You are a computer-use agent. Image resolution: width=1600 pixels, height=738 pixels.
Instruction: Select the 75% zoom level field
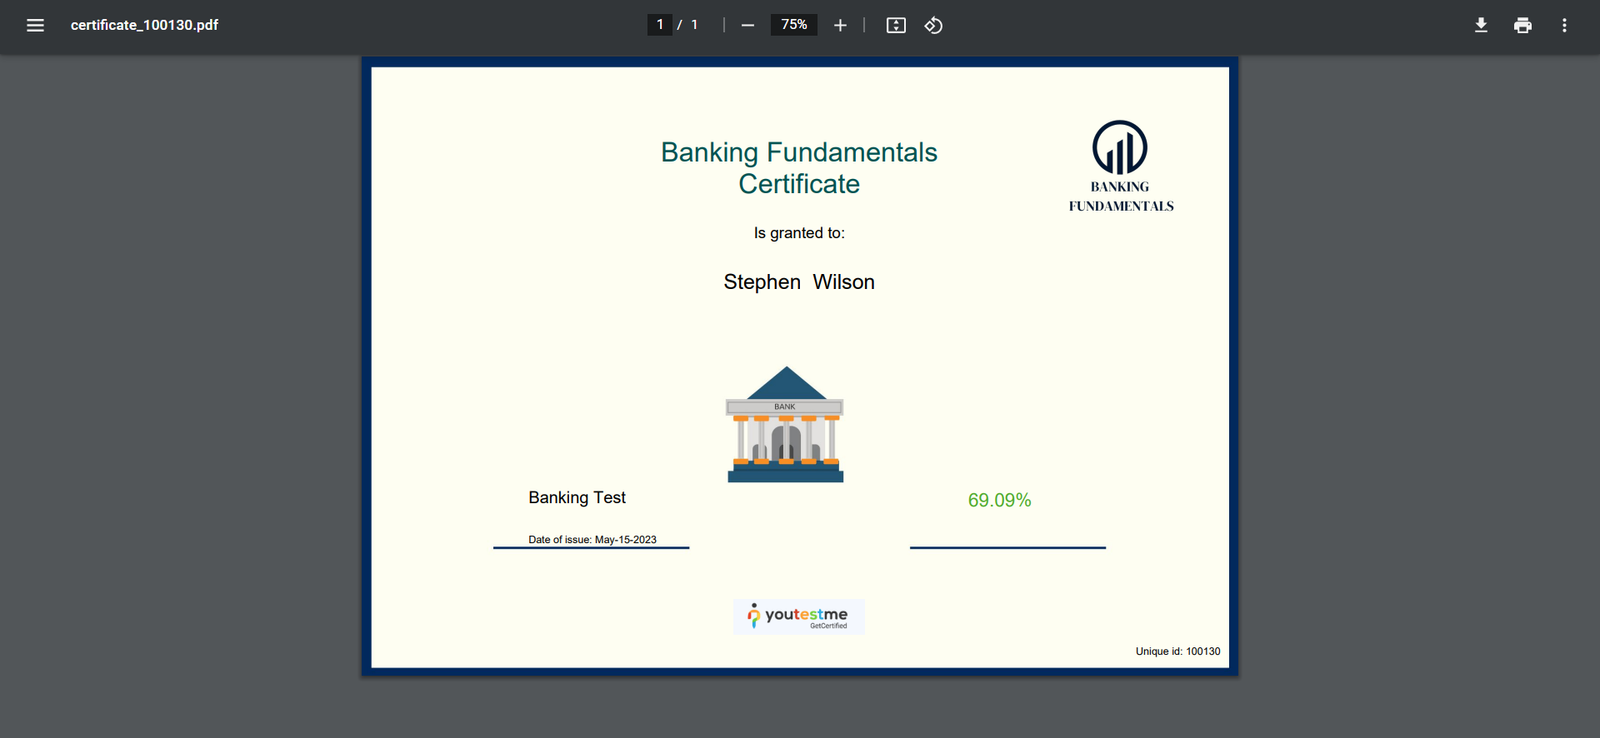coord(794,25)
